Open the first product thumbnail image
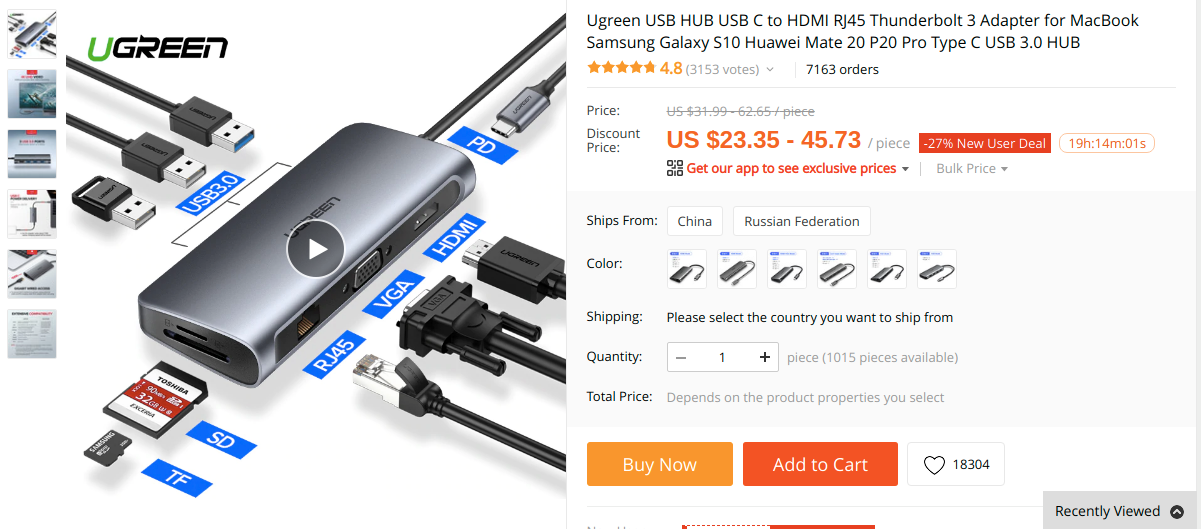1201x529 pixels. pyautogui.click(x=32, y=34)
